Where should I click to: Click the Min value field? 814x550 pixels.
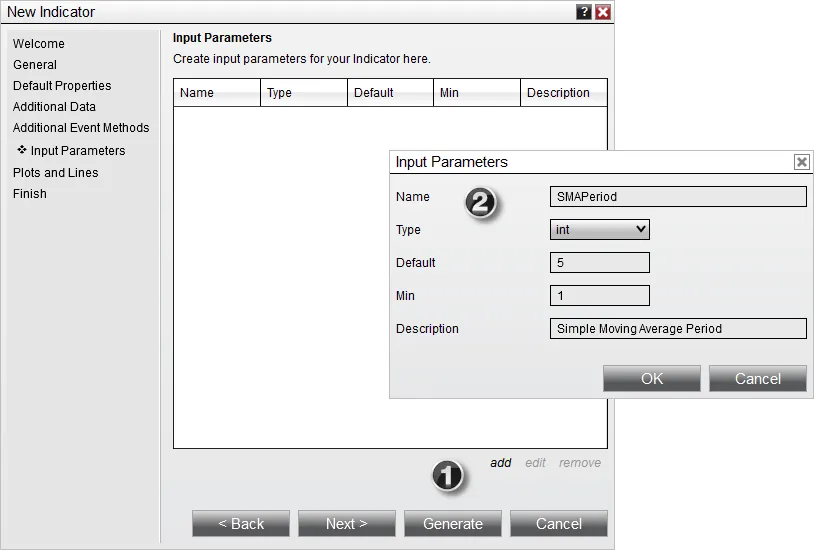[600, 296]
